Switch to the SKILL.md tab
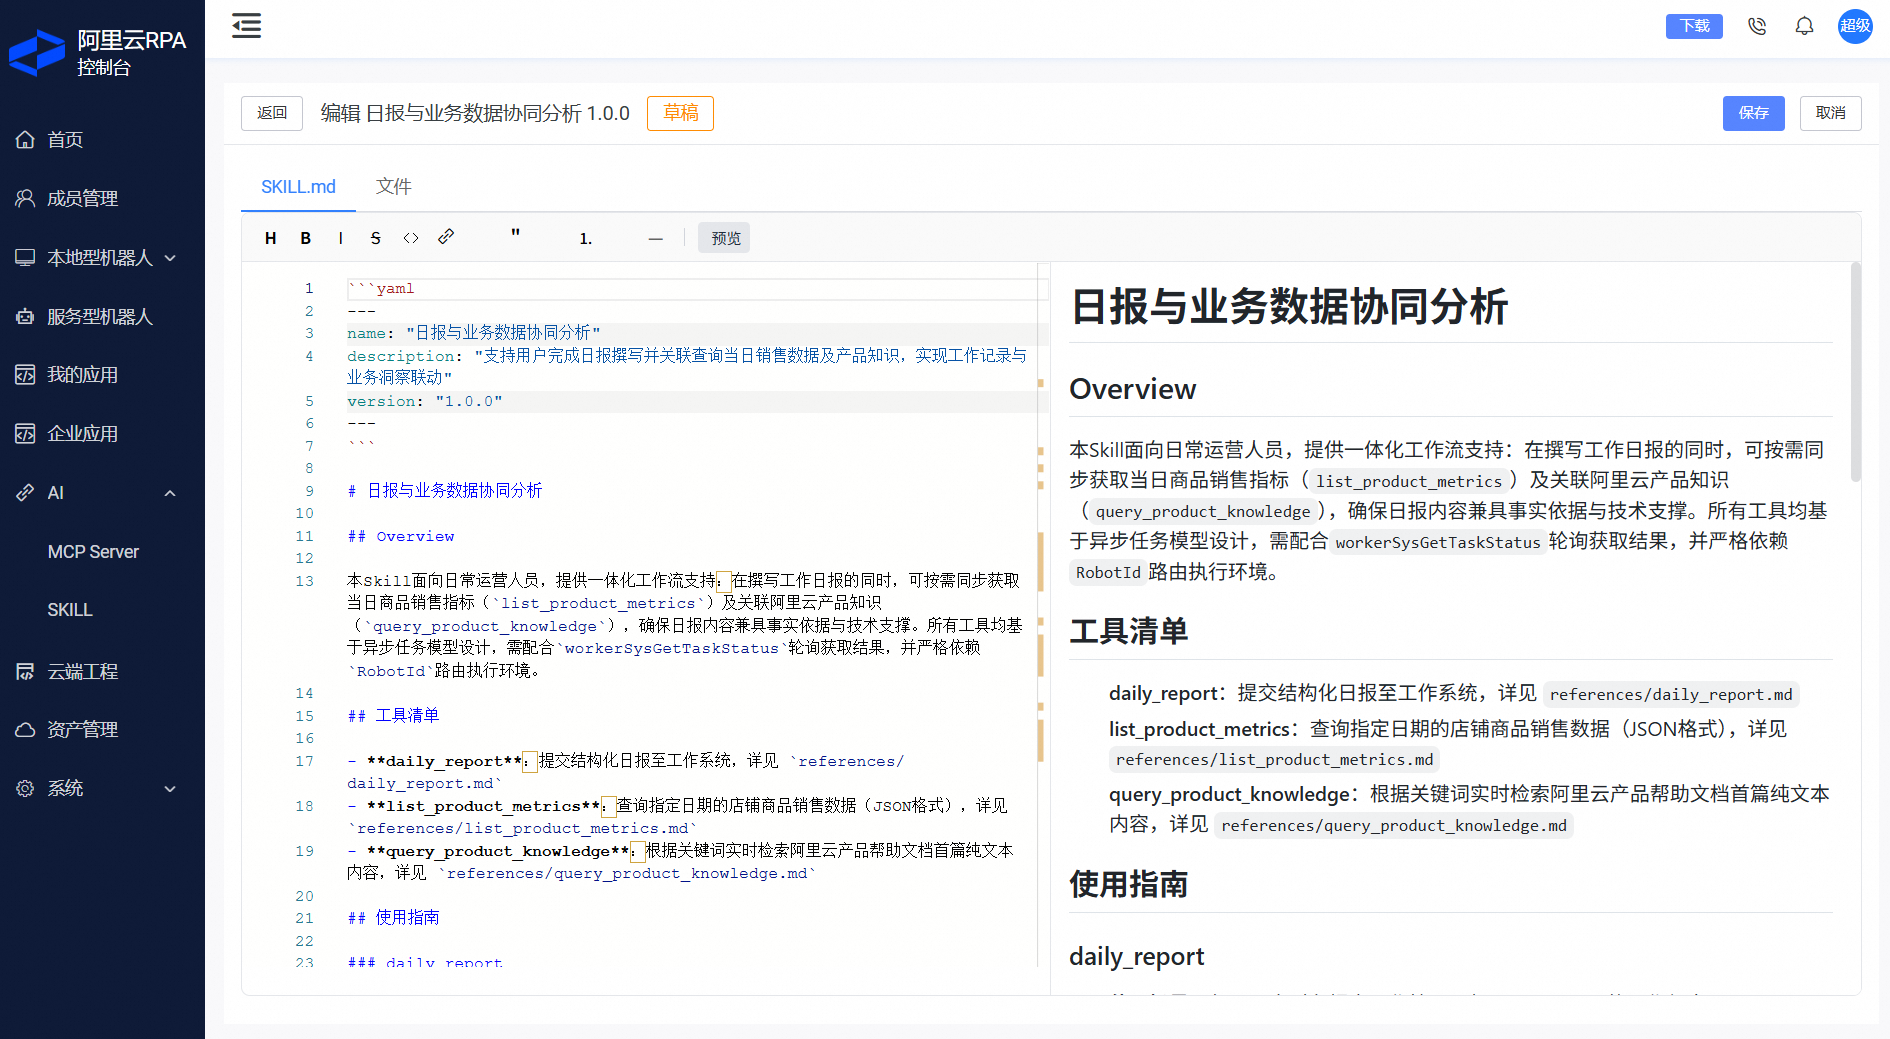Image resolution: width=1890 pixels, height=1039 pixels. [x=298, y=187]
